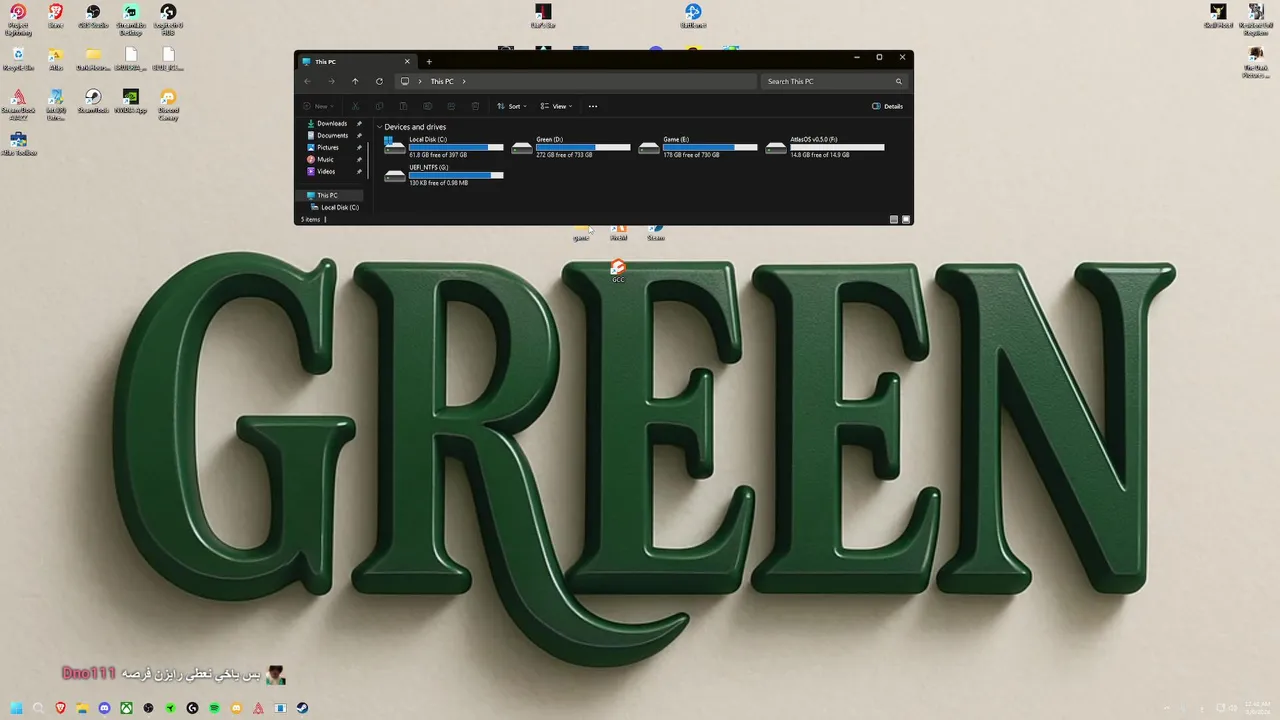
Task: Open Xbox from the taskbar
Action: (127, 708)
